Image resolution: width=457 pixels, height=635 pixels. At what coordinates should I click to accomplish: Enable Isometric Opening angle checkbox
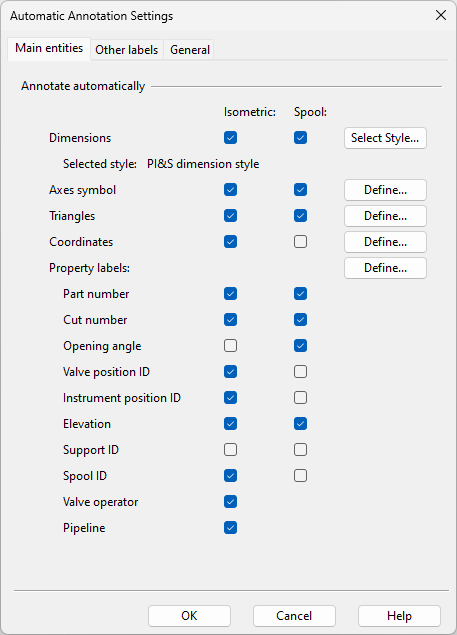point(231,346)
